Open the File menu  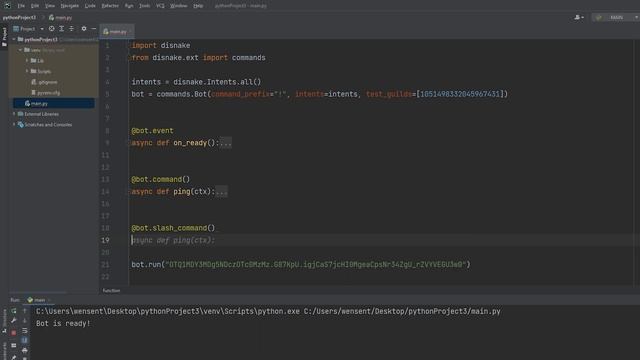pyautogui.click(x=21, y=6)
